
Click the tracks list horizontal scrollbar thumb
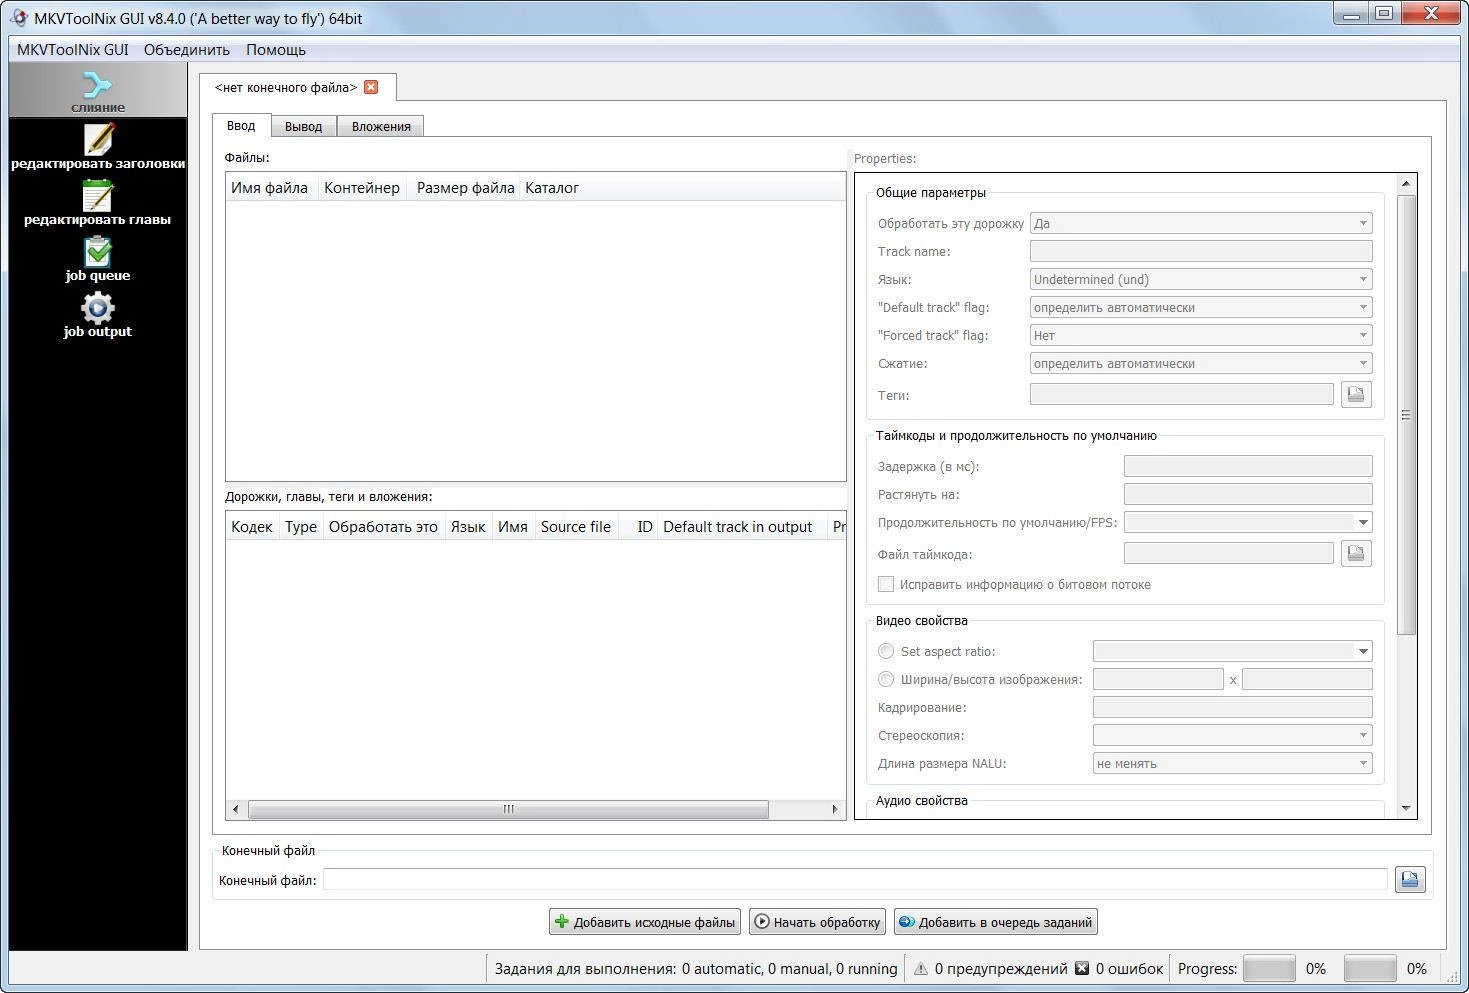tap(508, 809)
